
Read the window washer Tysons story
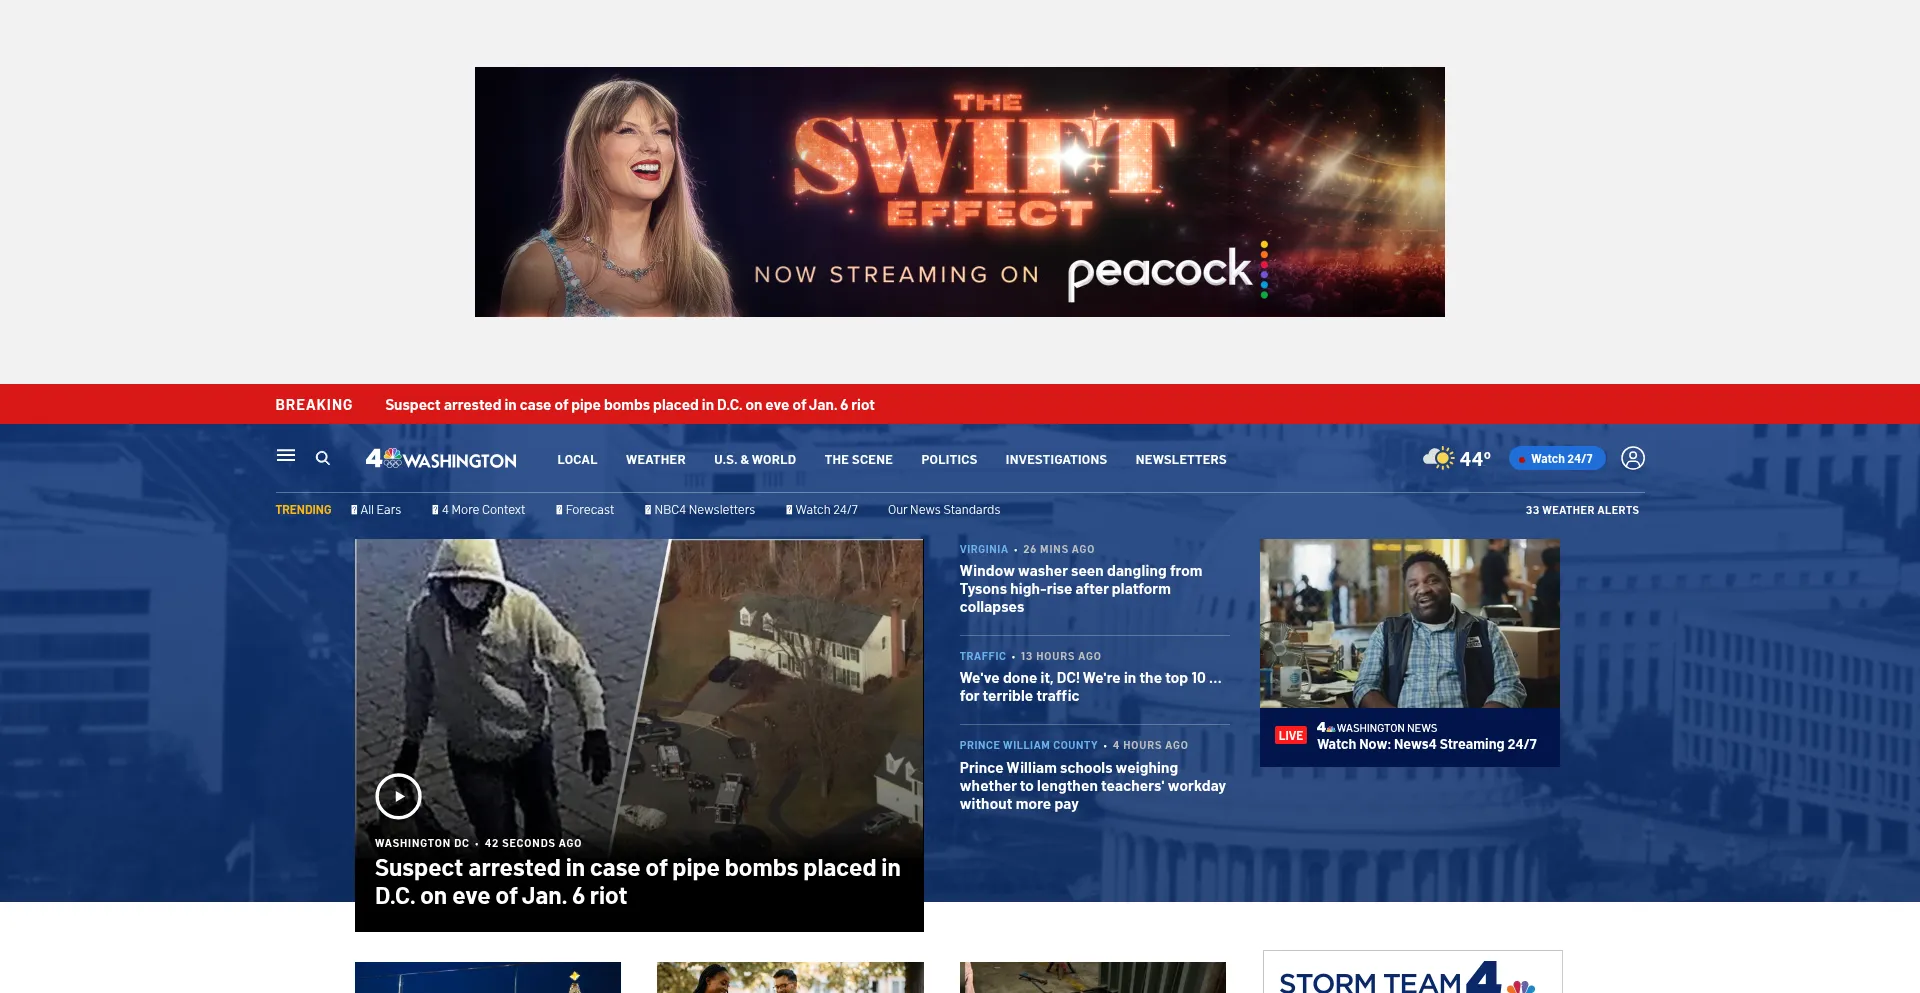click(1080, 588)
